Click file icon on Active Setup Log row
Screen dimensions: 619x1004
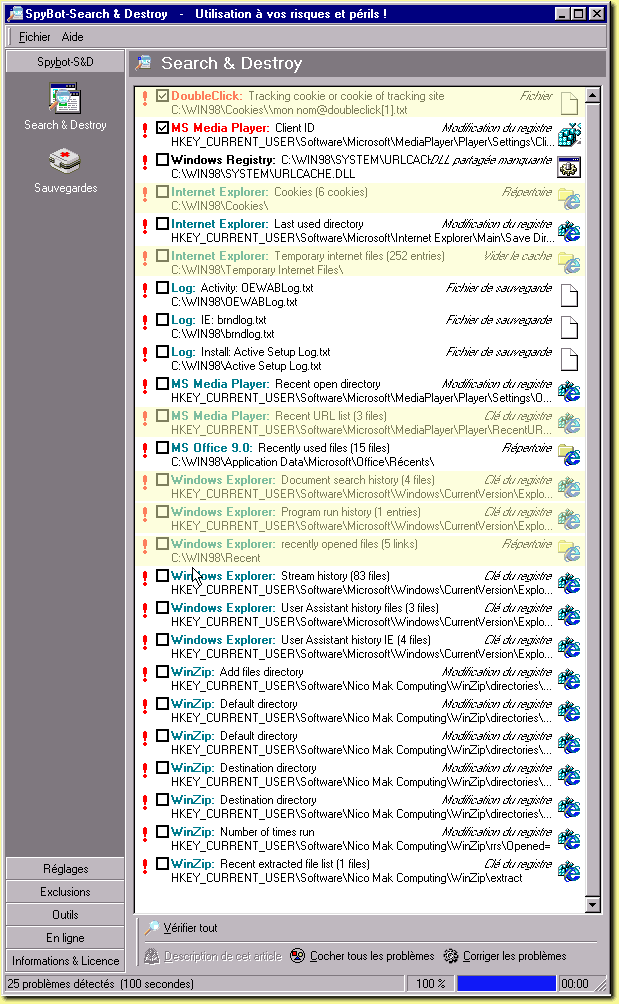coord(569,359)
